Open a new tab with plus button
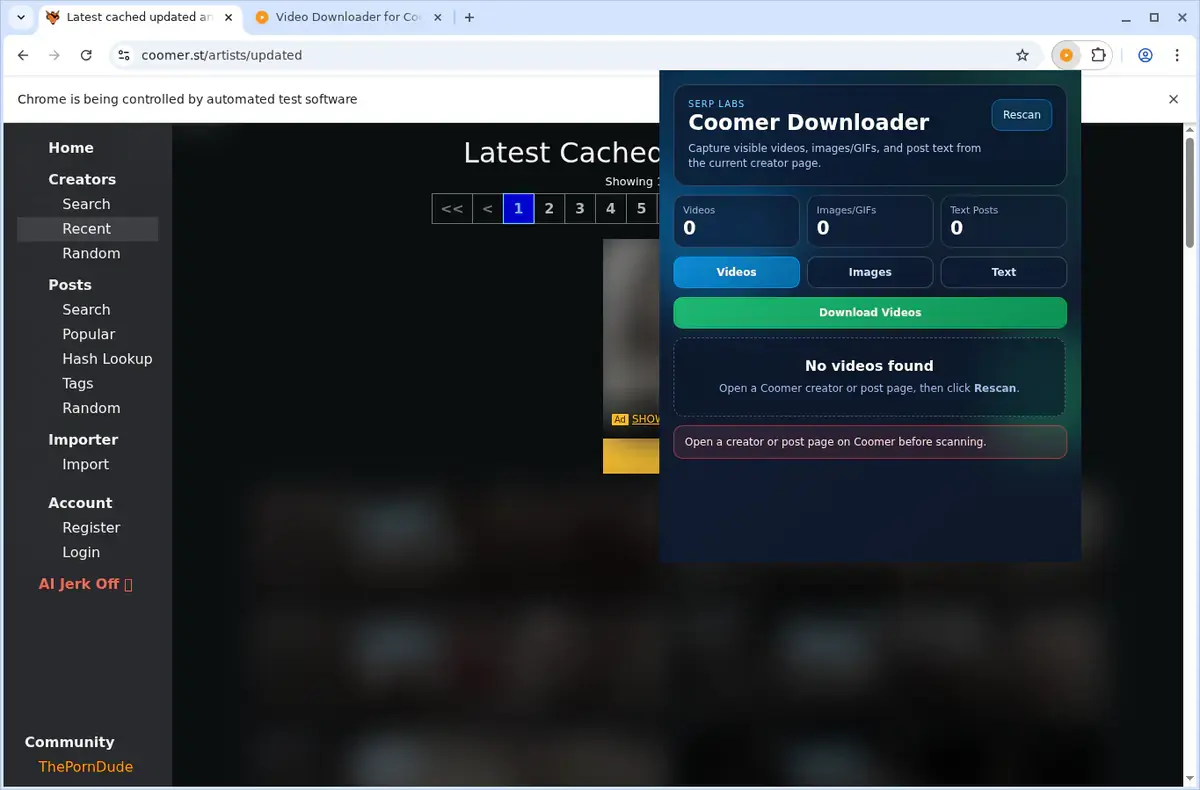The width and height of the screenshot is (1200, 790). (x=470, y=17)
